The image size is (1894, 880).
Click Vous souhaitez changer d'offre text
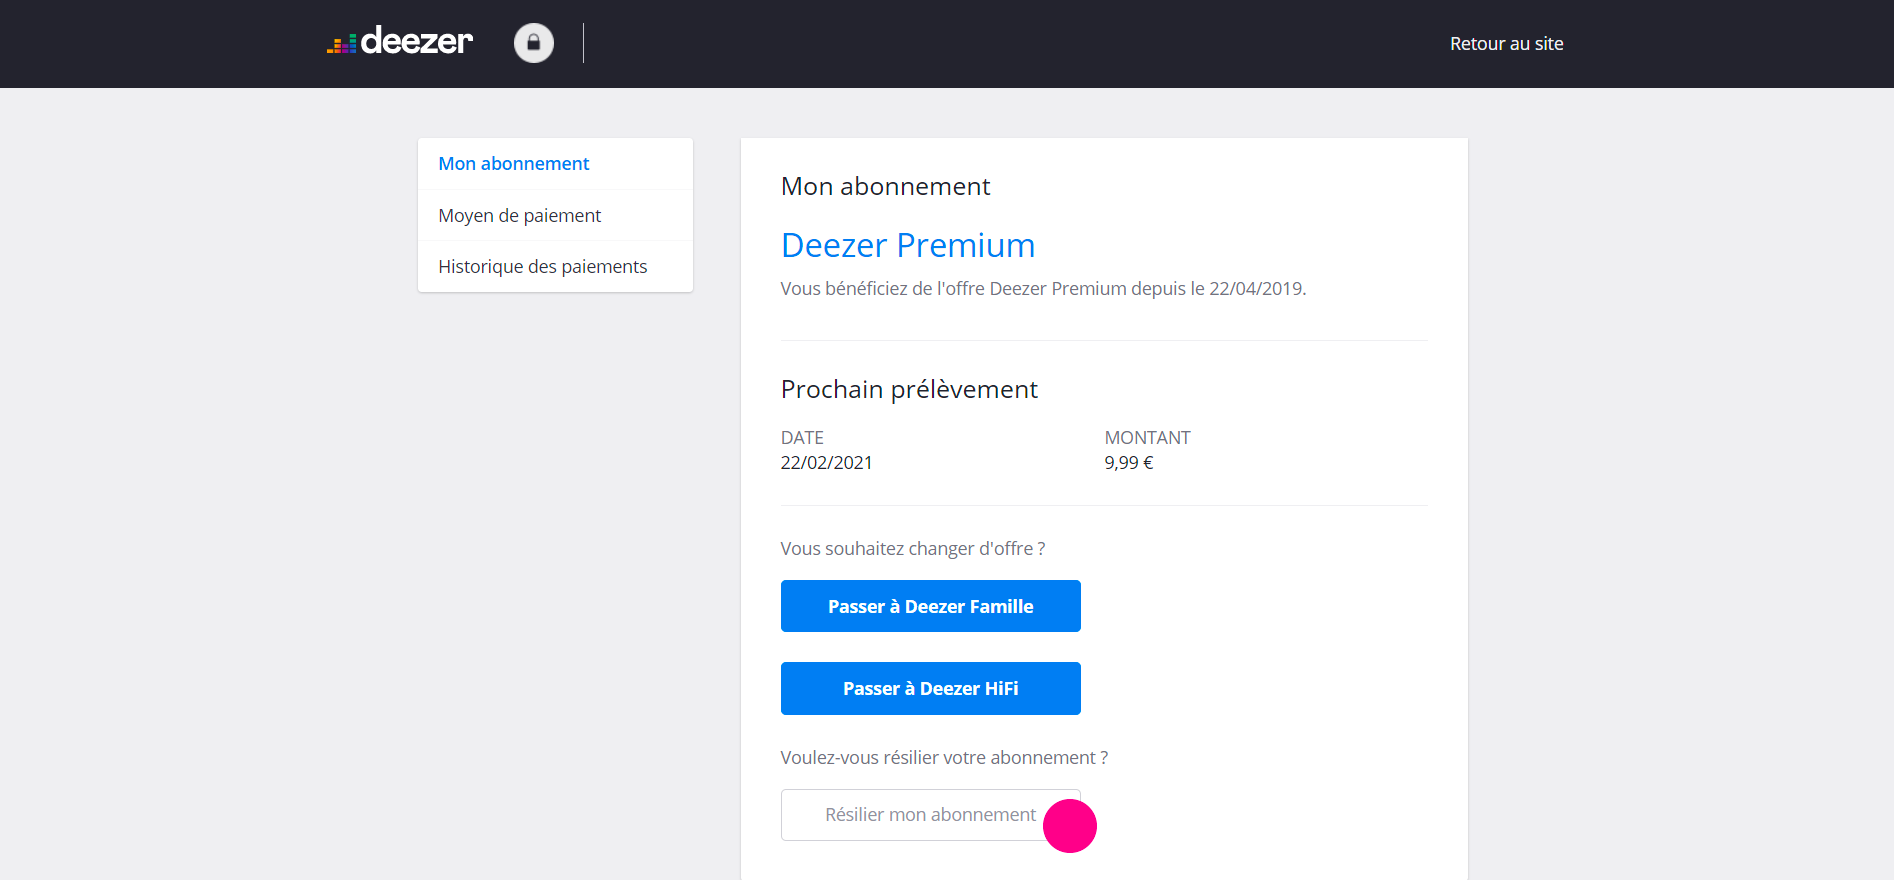913,549
